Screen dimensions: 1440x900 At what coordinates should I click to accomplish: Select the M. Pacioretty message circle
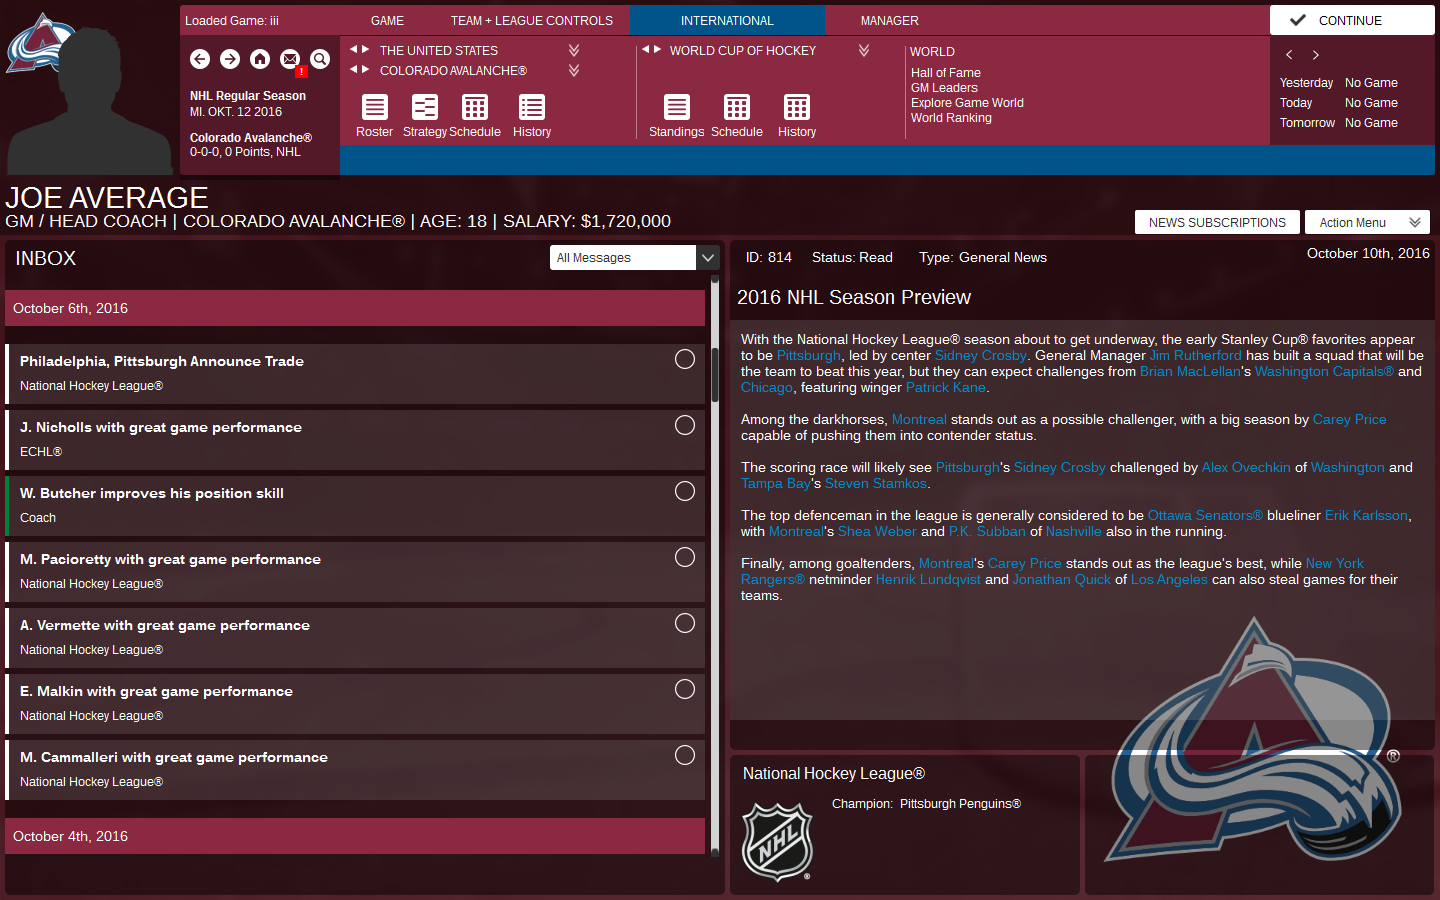coord(685,557)
